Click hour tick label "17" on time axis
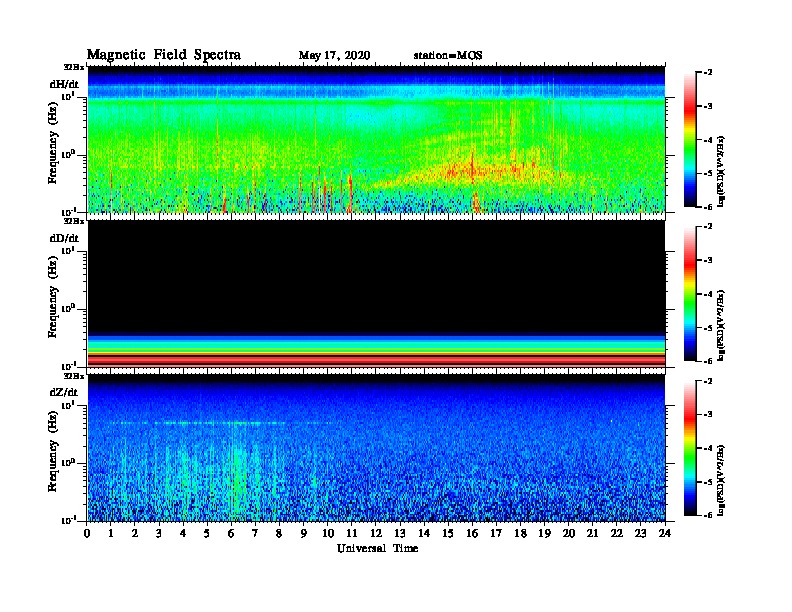The image size is (792, 612). [x=496, y=533]
